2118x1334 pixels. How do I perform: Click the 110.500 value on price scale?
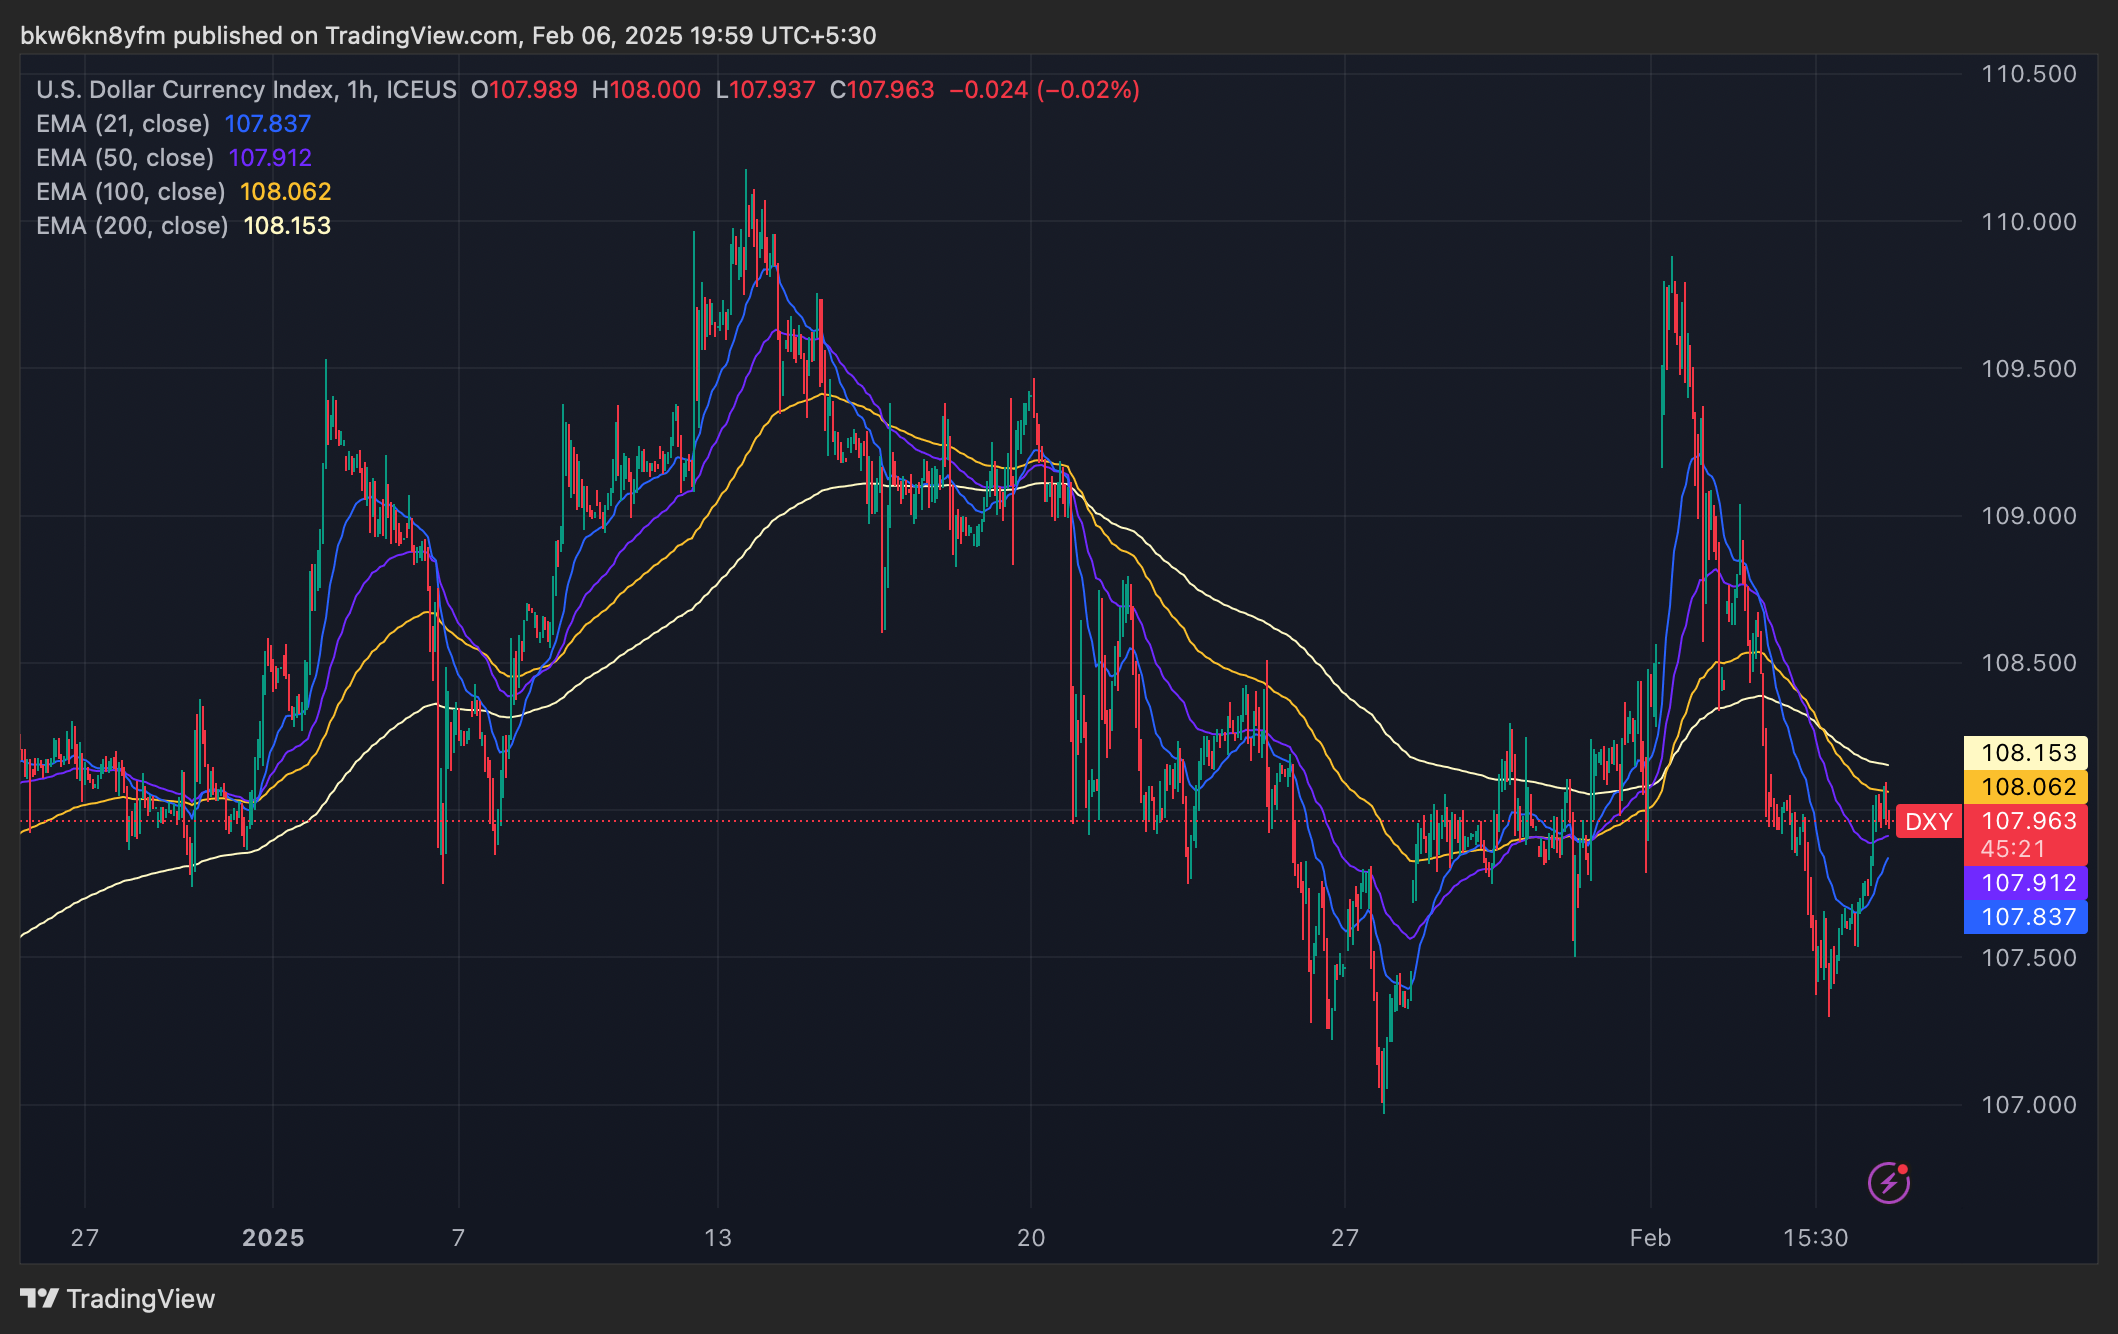pos(2028,74)
